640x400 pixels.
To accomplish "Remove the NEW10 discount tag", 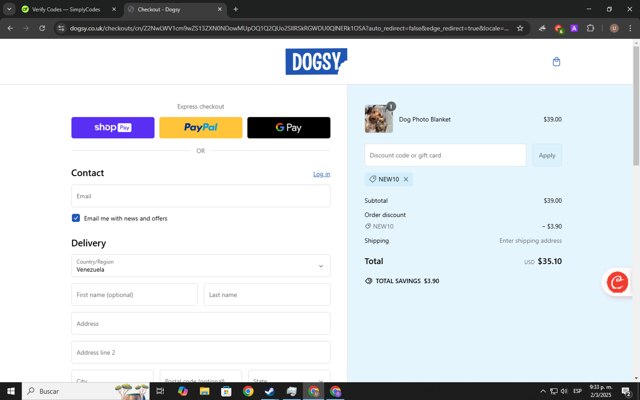I will coord(406,179).
